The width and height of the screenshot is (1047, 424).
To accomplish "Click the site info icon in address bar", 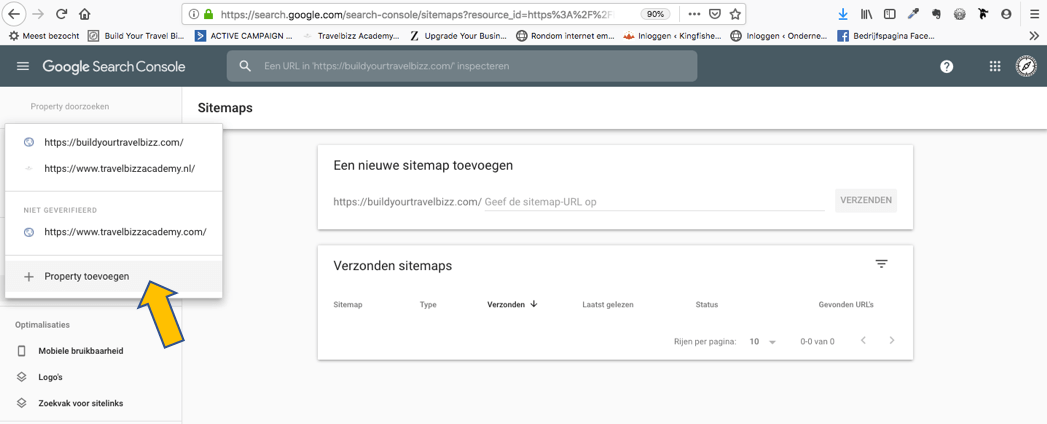I will point(194,13).
